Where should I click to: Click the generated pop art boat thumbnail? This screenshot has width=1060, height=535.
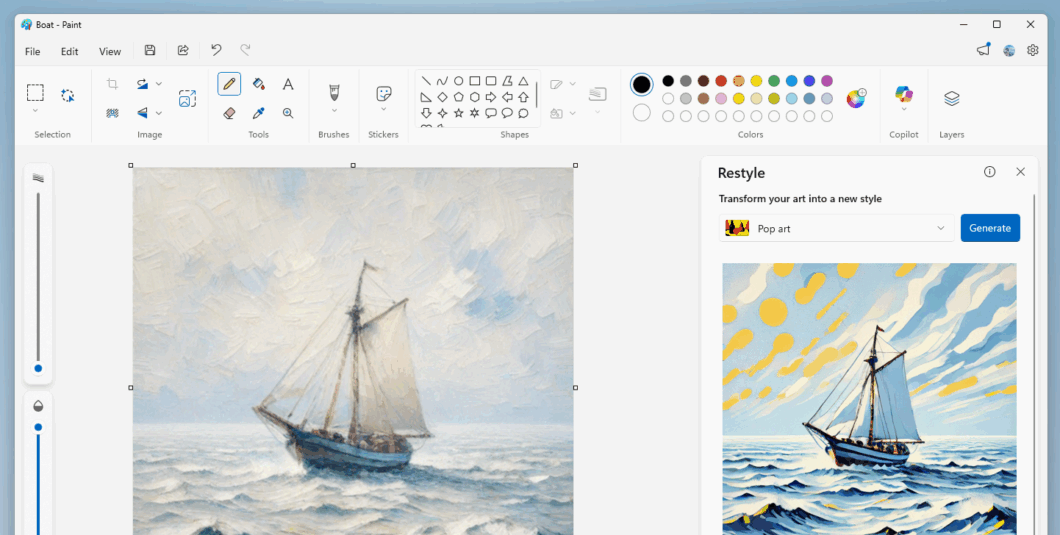(869, 398)
